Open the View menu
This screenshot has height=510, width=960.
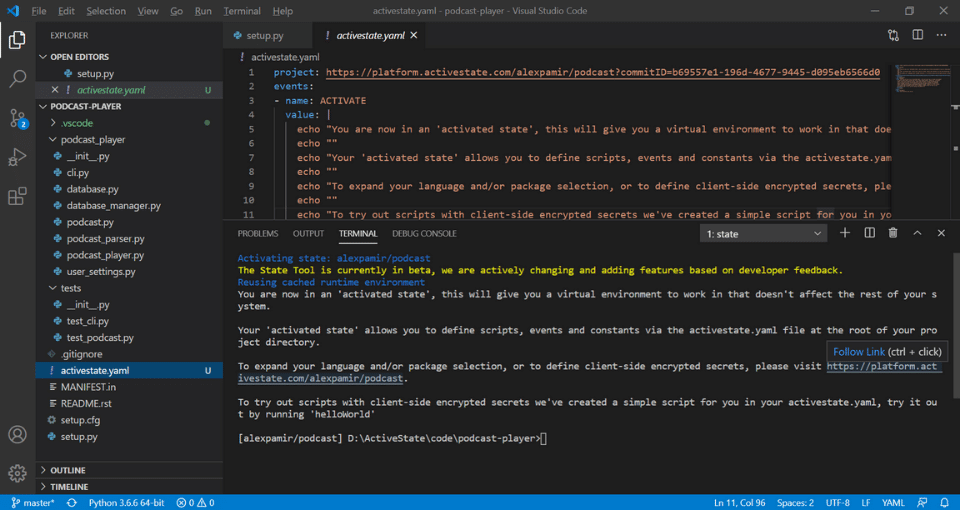148,11
